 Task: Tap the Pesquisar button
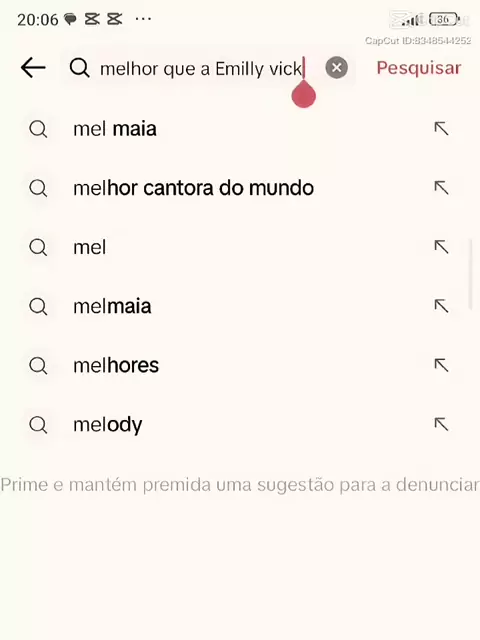point(419,68)
